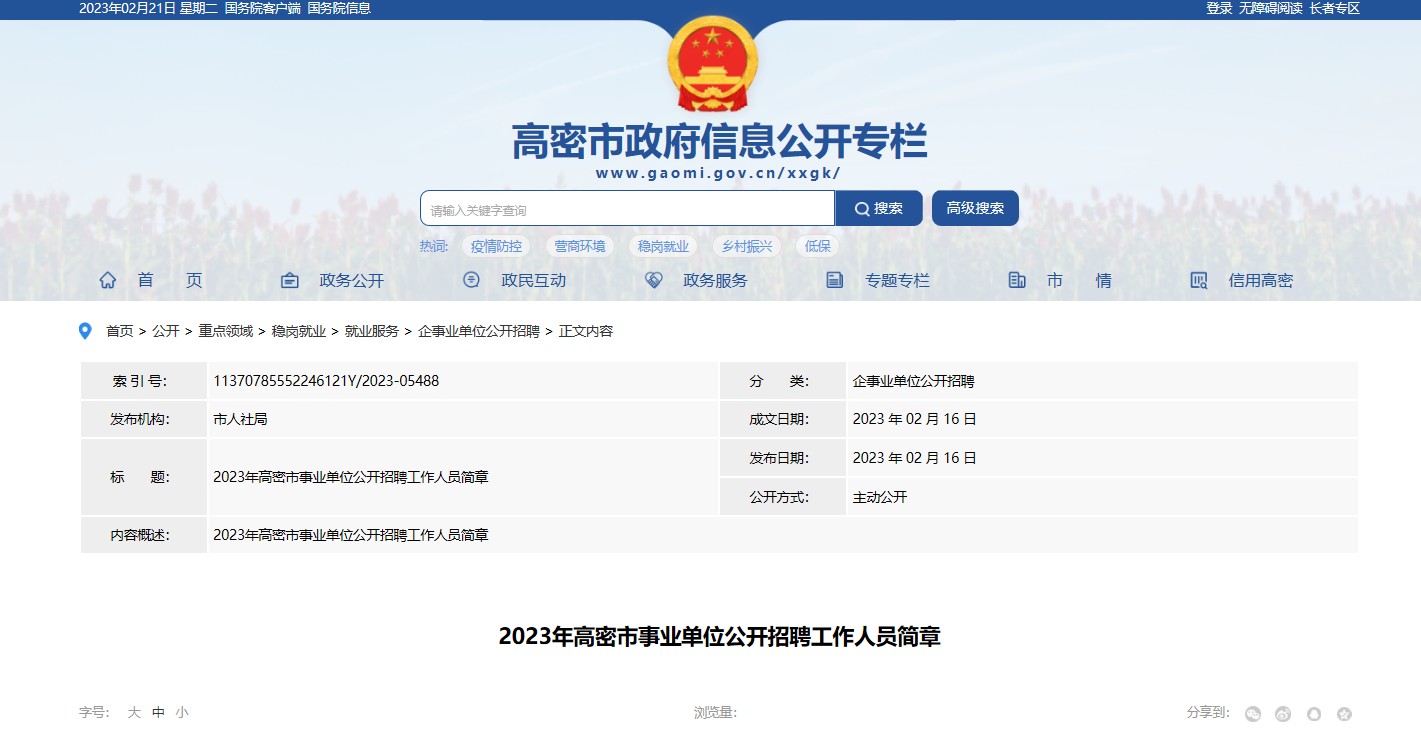Select the hot word 稳岗就业 under the search box
The width and height of the screenshot is (1421, 740).
(x=664, y=246)
